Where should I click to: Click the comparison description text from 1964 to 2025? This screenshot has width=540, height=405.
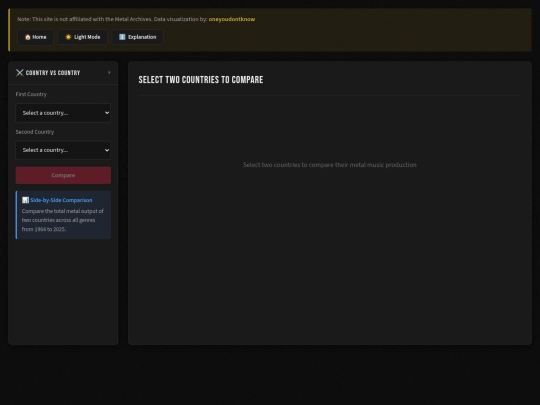pyautogui.click(x=63, y=220)
